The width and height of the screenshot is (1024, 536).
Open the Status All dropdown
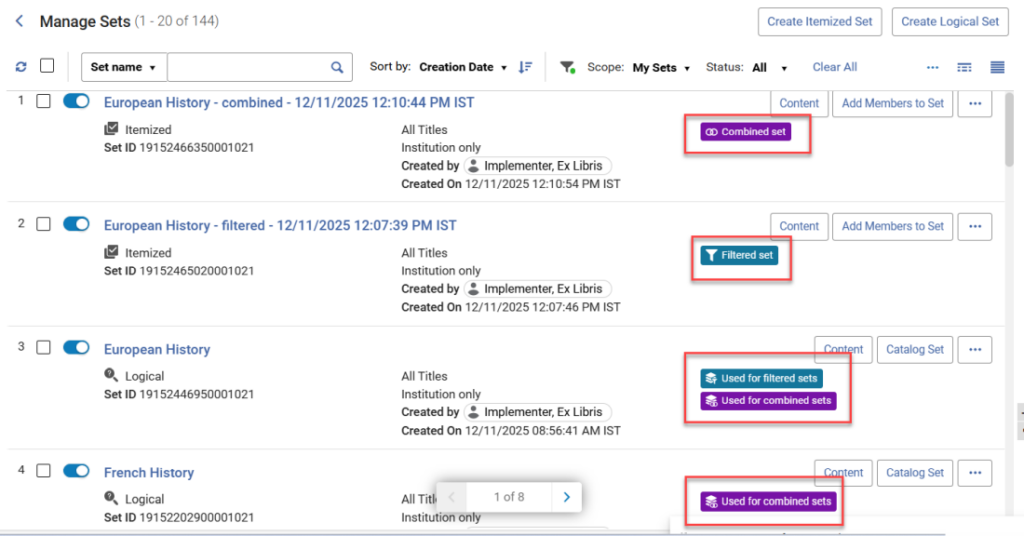[x=769, y=68]
